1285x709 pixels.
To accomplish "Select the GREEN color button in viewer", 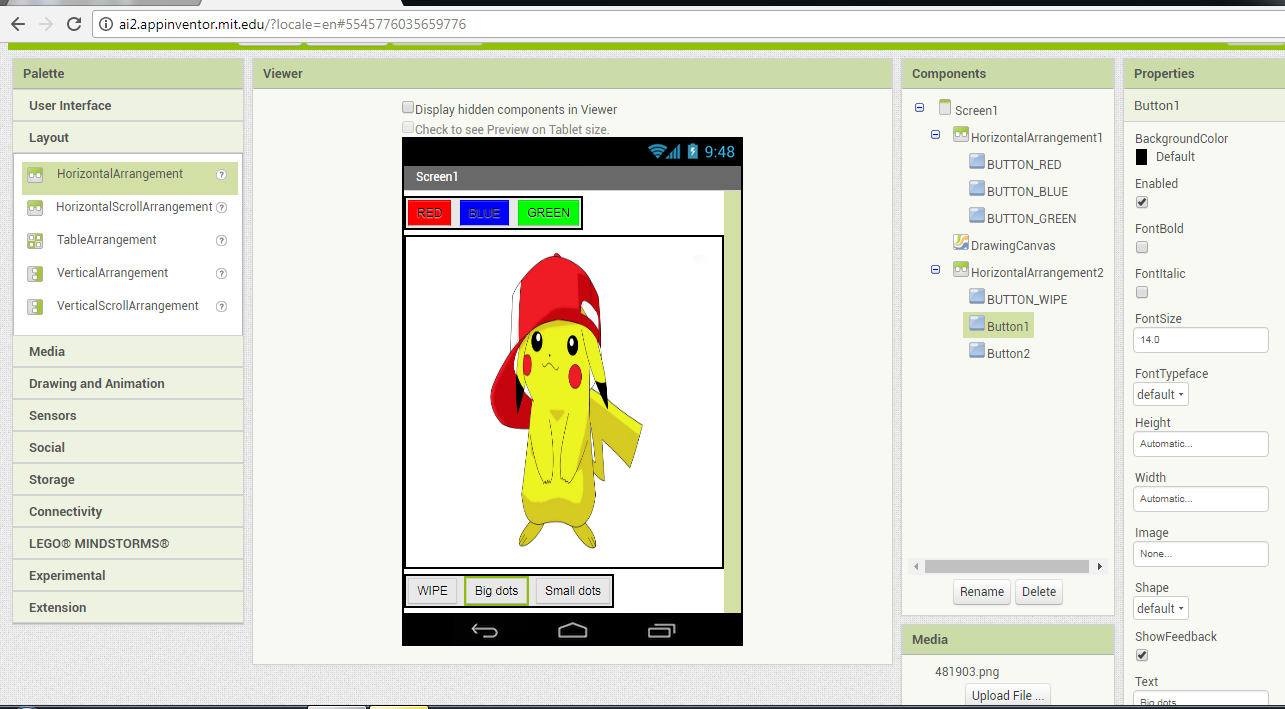I will (x=549, y=213).
